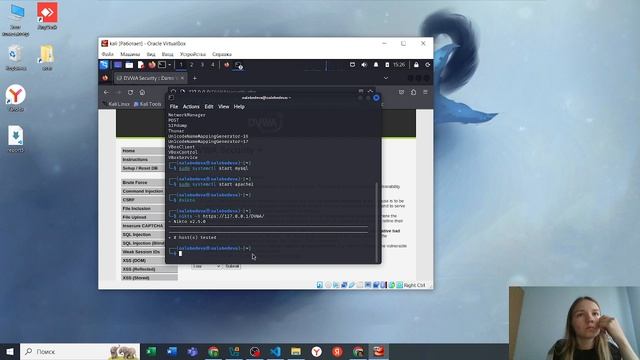Click the 15:26 clock in Kali panel
The height and width of the screenshot is (360, 640).
click(399, 65)
